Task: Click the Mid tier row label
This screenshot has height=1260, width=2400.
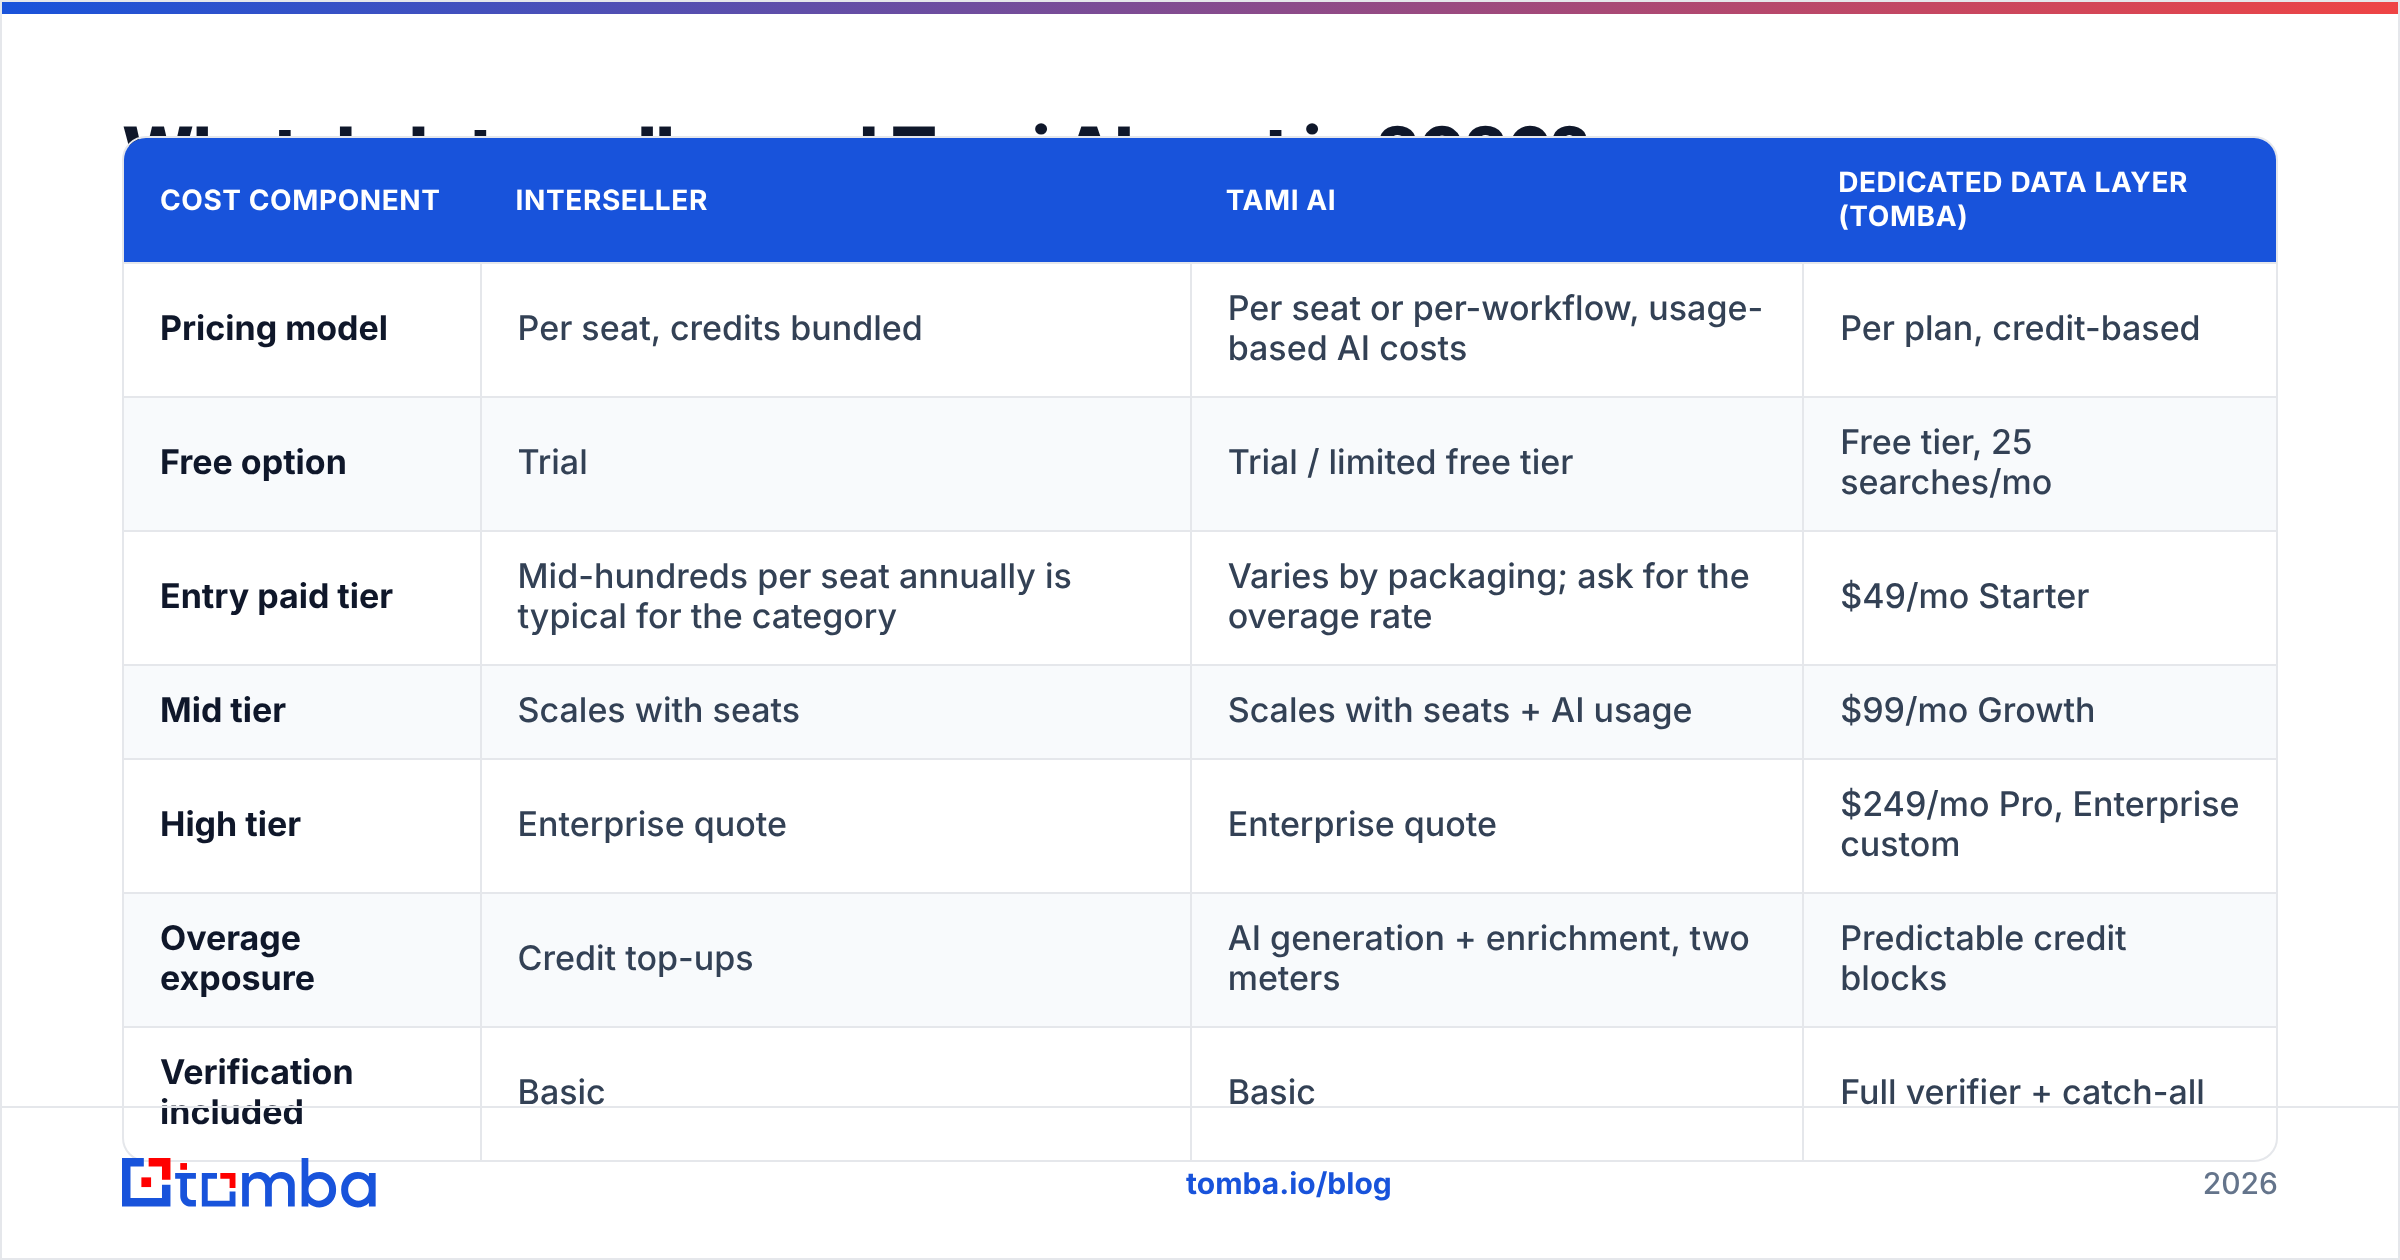Action: pos(223,710)
